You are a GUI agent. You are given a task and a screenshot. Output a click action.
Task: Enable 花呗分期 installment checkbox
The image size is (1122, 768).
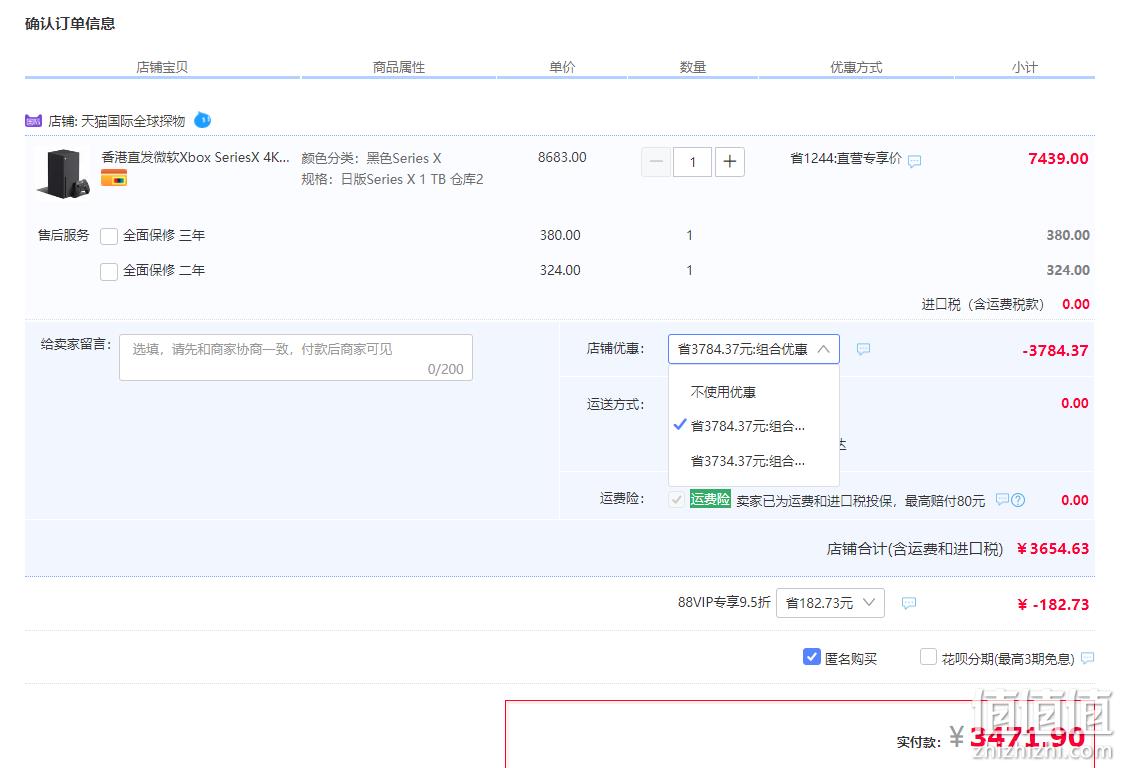click(x=928, y=657)
